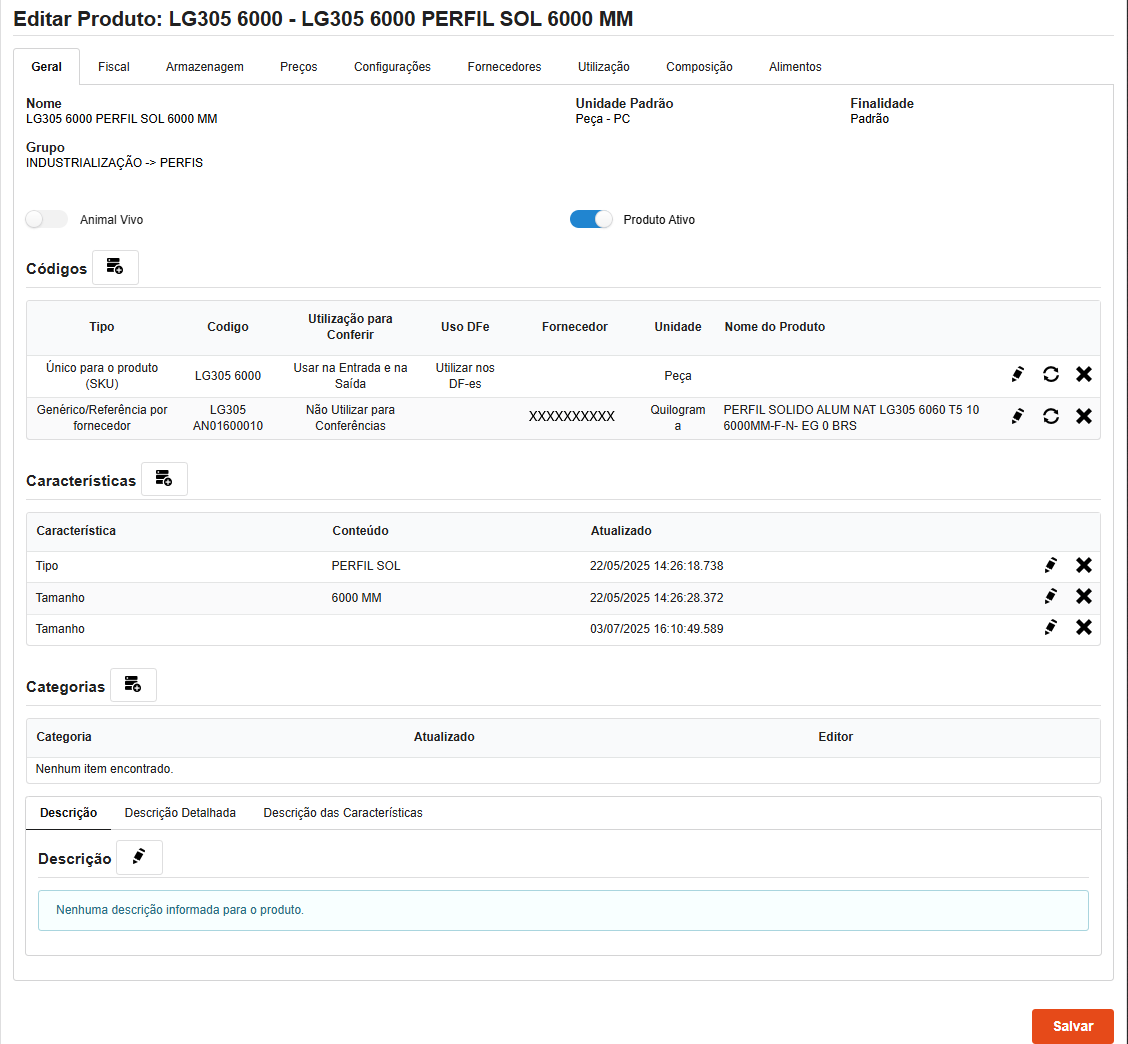Image resolution: width=1128 pixels, height=1044 pixels.
Task: Select the Descrição das Características sub-tab
Action: [x=343, y=813]
